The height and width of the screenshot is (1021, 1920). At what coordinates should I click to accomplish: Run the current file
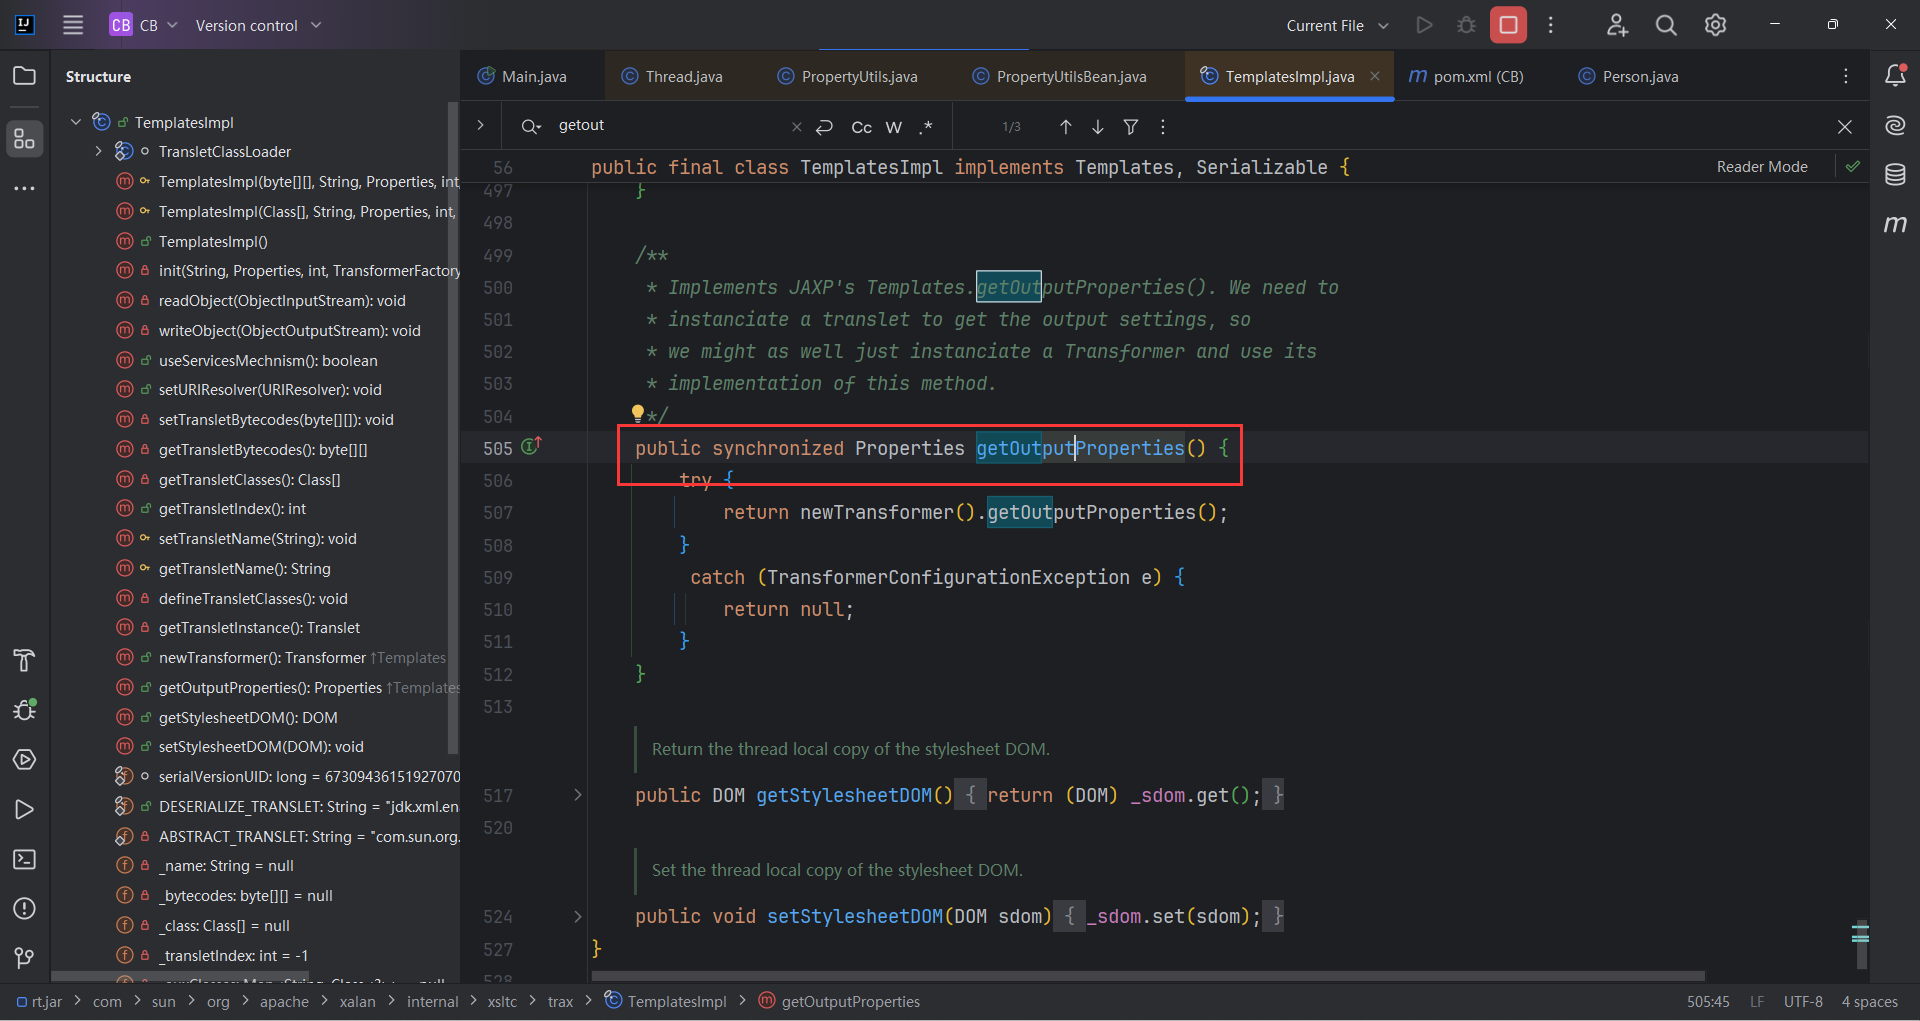pyautogui.click(x=1424, y=25)
